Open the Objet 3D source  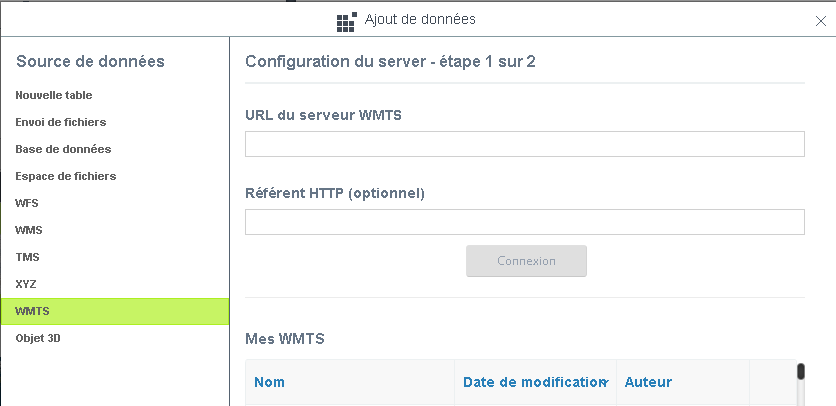point(38,338)
